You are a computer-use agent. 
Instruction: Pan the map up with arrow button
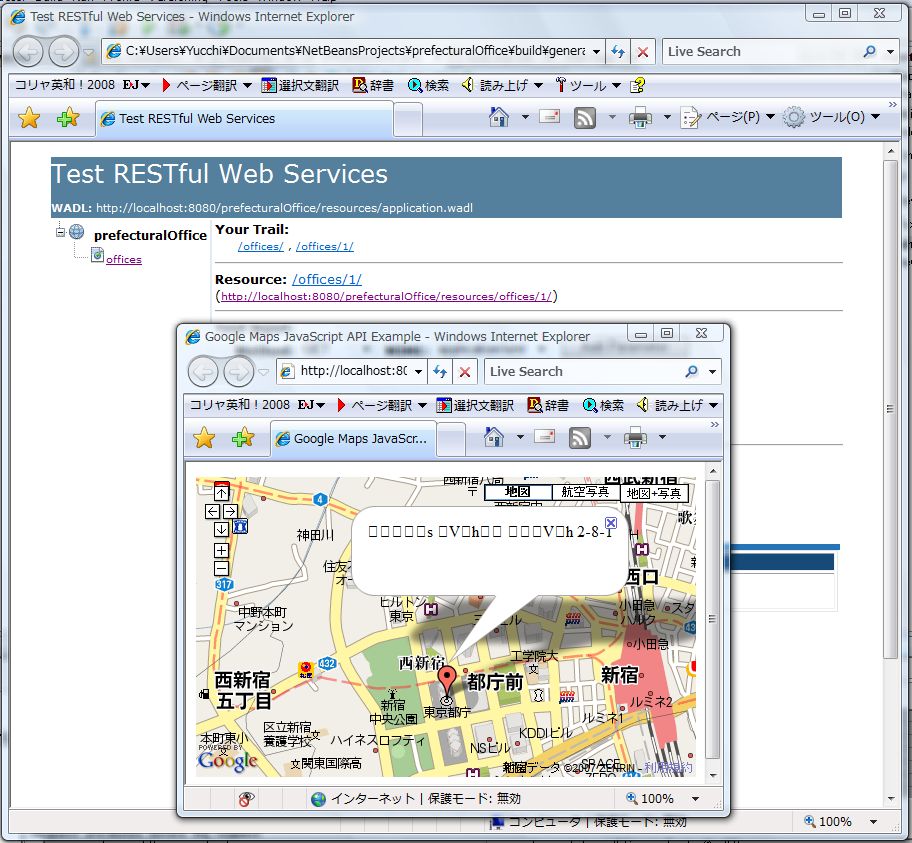point(221,492)
